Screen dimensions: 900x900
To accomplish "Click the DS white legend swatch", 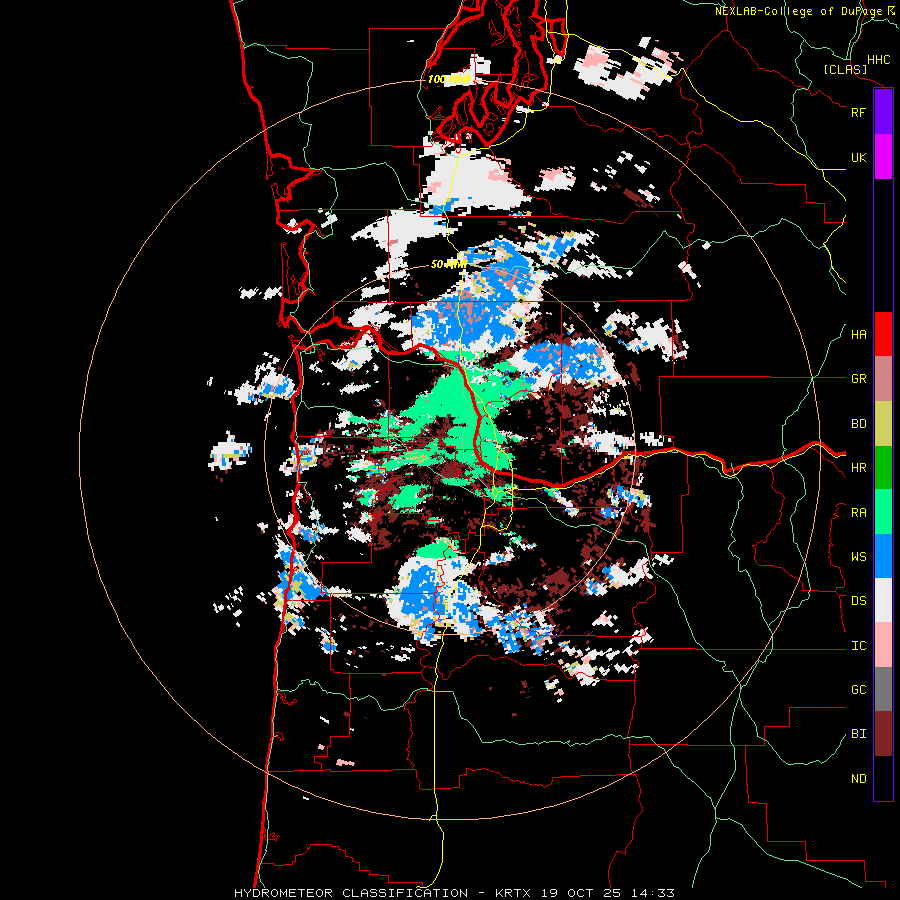I will (x=883, y=600).
